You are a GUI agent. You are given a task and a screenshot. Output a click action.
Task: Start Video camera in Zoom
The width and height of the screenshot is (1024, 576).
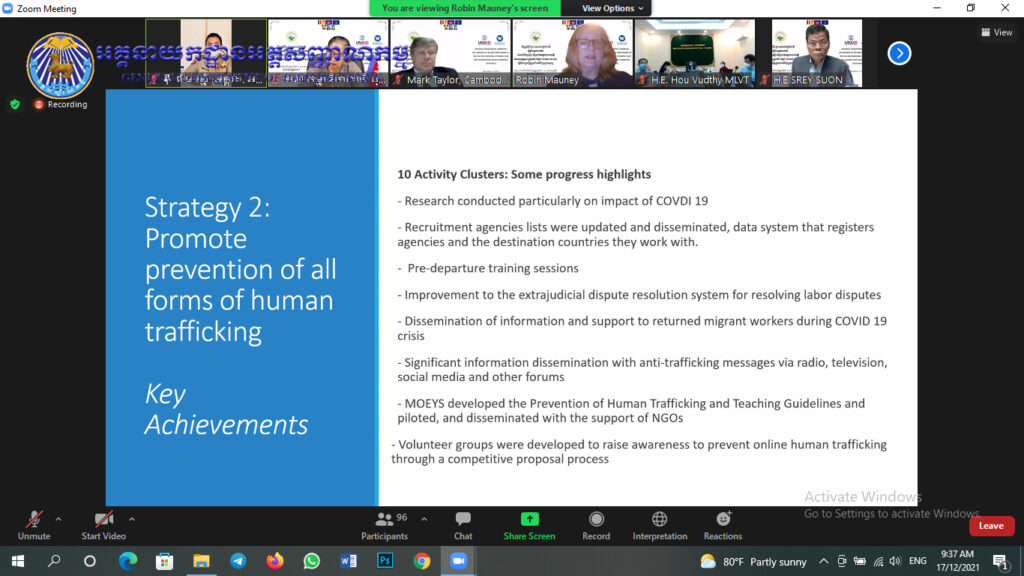pyautogui.click(x=103, y=526)
